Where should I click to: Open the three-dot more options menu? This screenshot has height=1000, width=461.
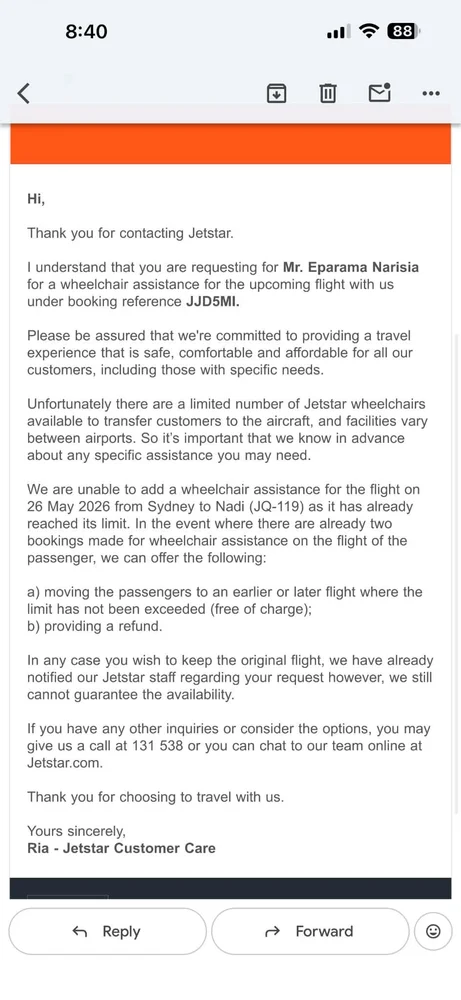(x=431, y=94)
